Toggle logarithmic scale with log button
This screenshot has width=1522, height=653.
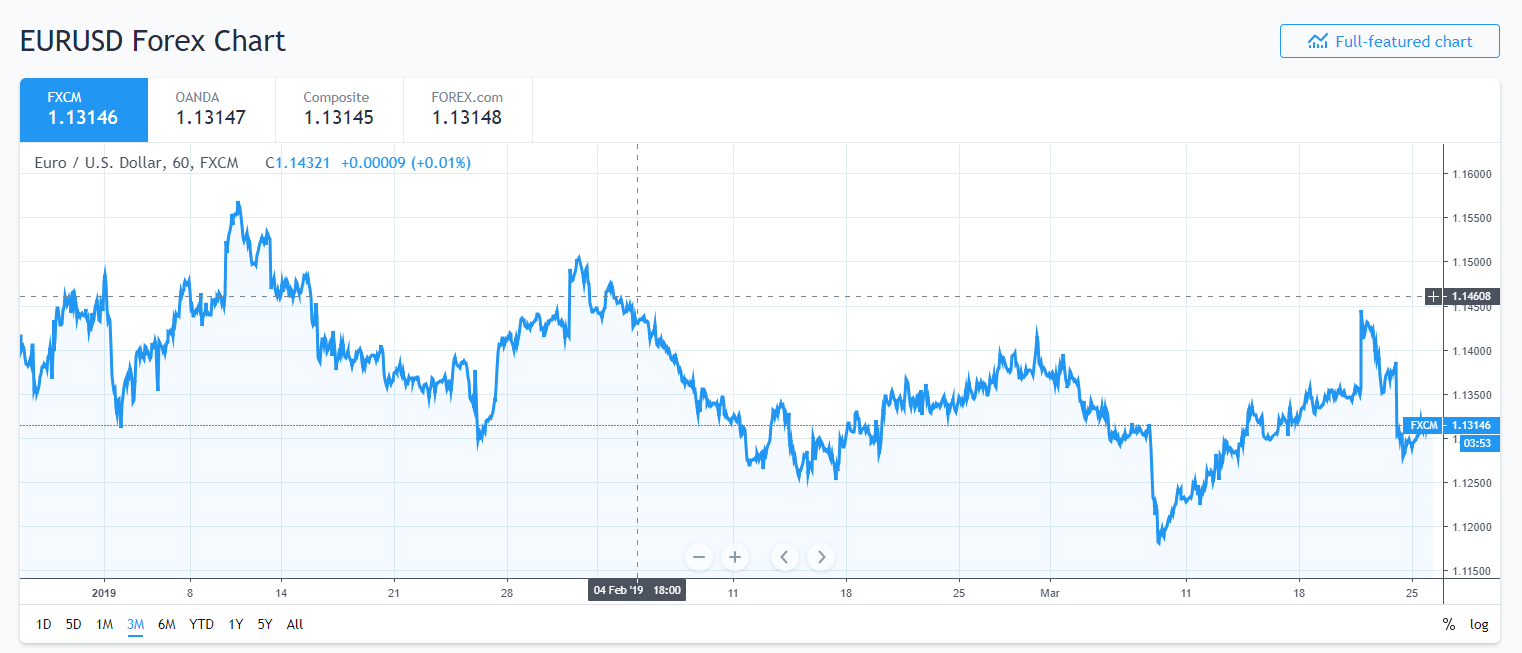1479,624
